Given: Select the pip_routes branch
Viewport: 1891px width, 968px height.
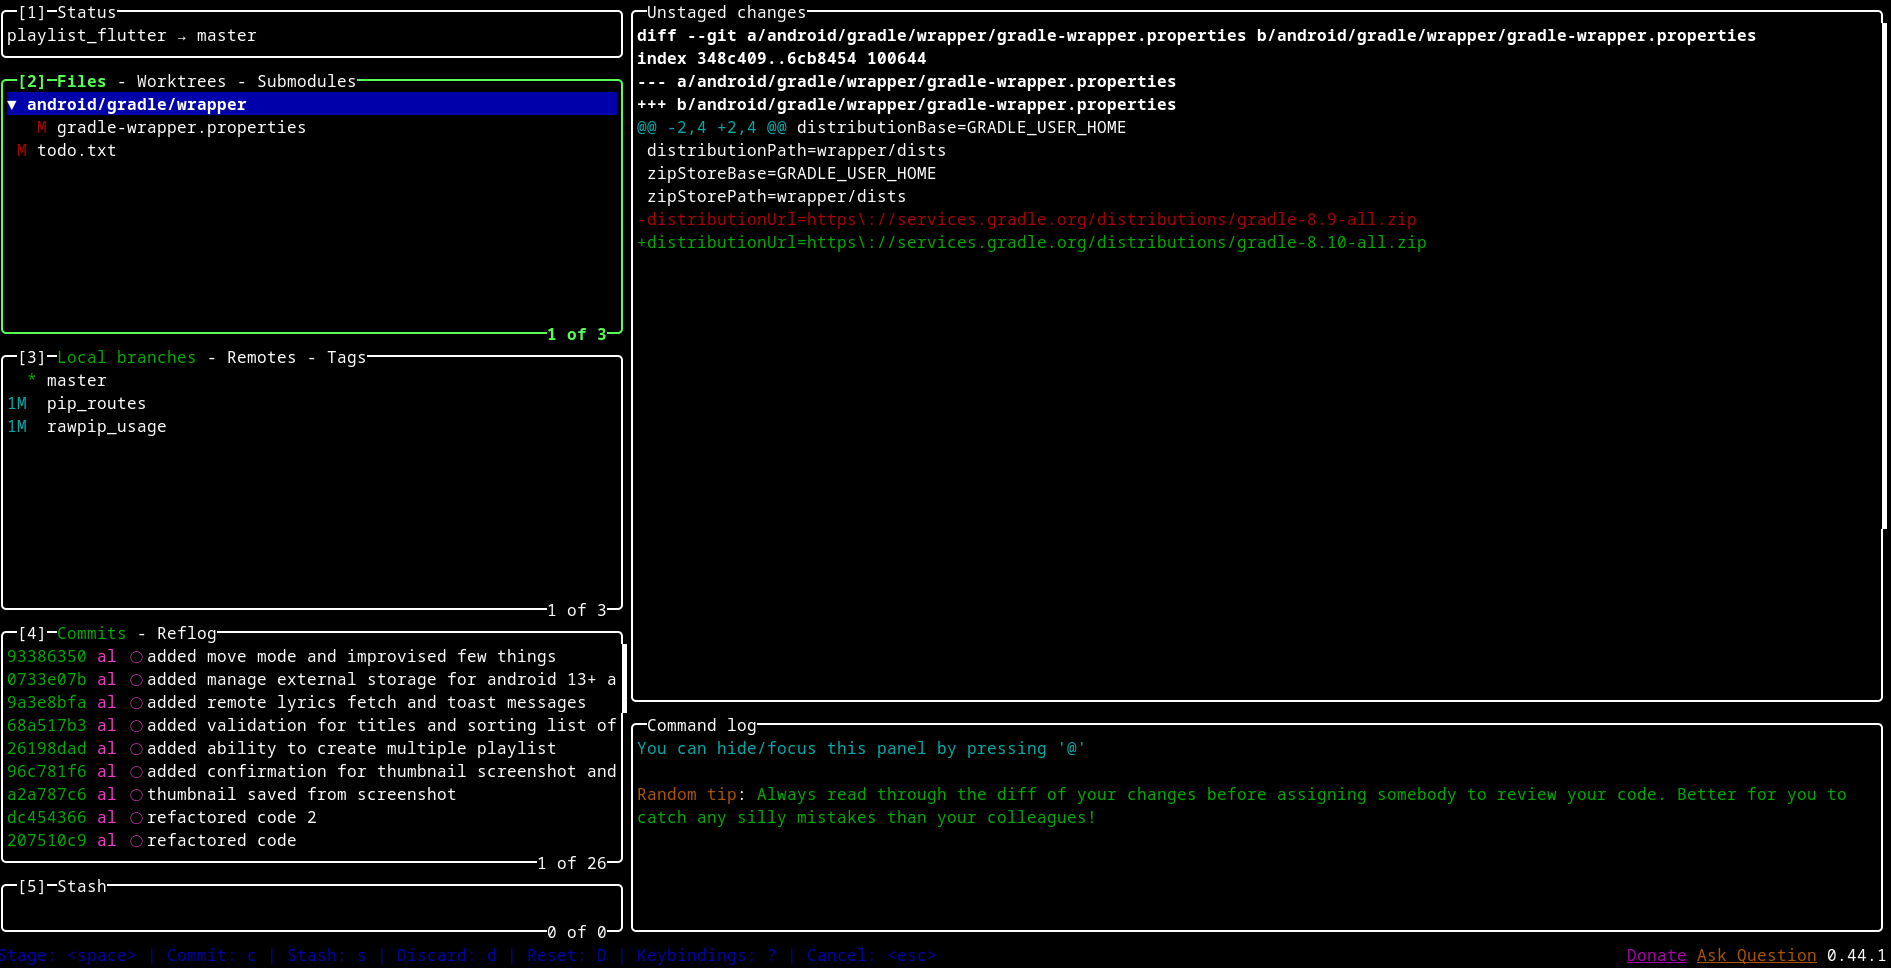Looking at the screenshot, I should 96,404.
